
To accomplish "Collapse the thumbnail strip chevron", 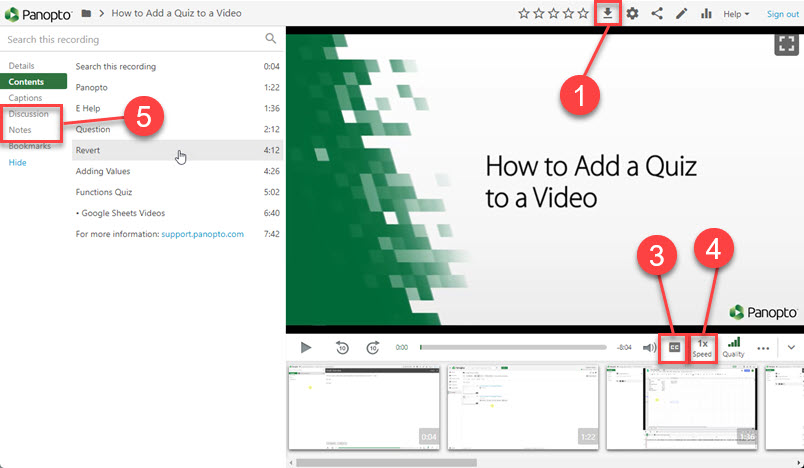I will (791, 348).
